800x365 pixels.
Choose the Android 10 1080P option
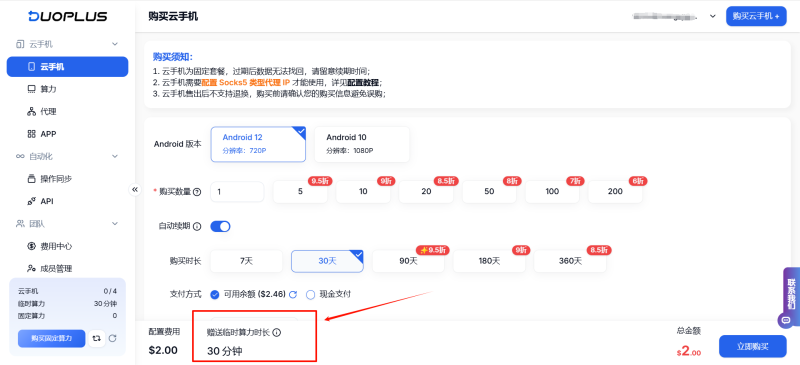(362, 144)
